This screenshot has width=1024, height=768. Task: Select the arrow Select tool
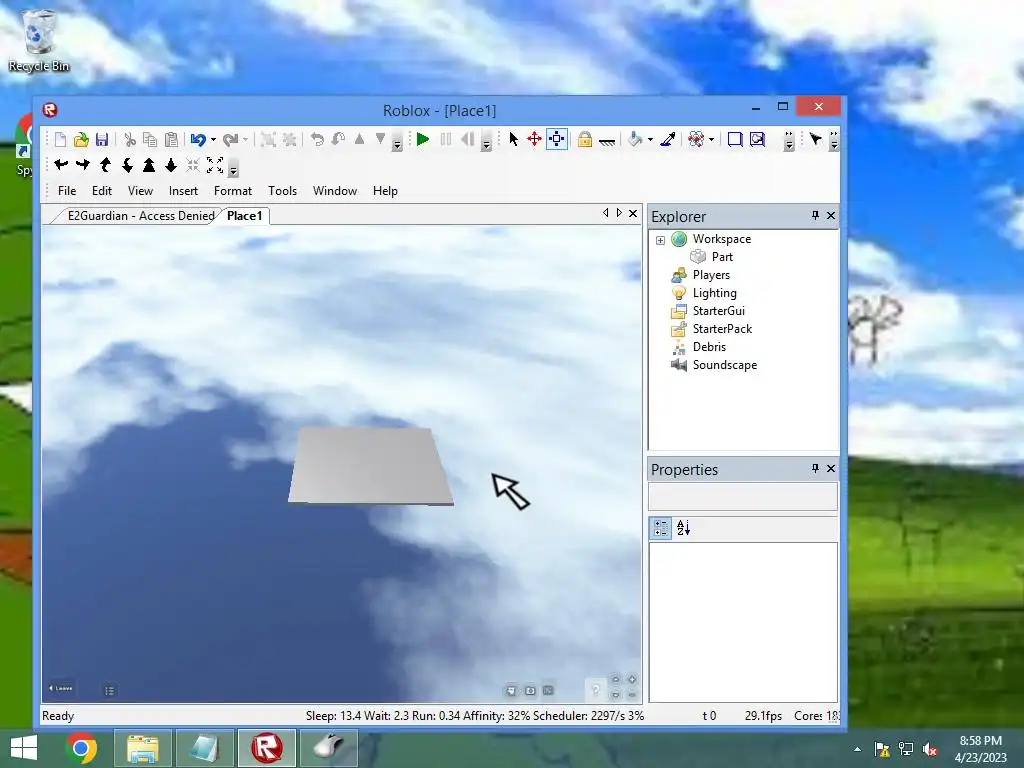(513, 139)
